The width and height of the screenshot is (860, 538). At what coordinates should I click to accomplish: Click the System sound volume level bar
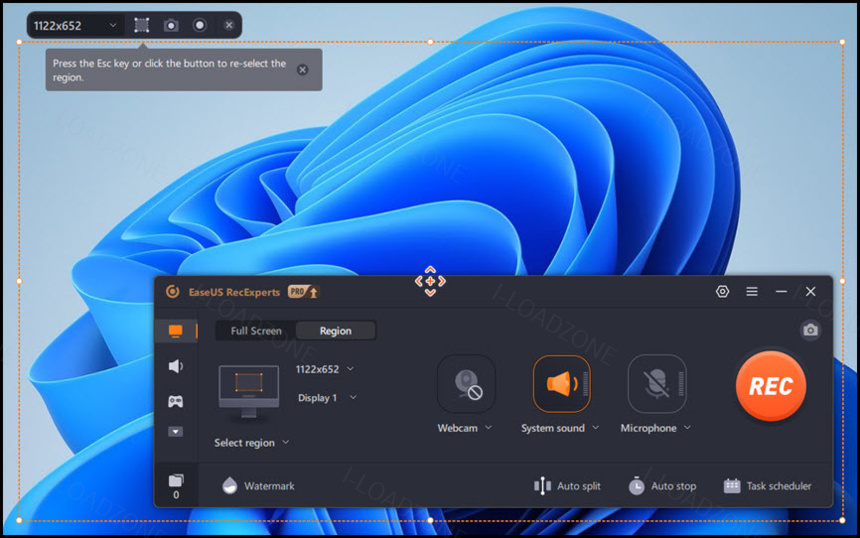point(585,384)
